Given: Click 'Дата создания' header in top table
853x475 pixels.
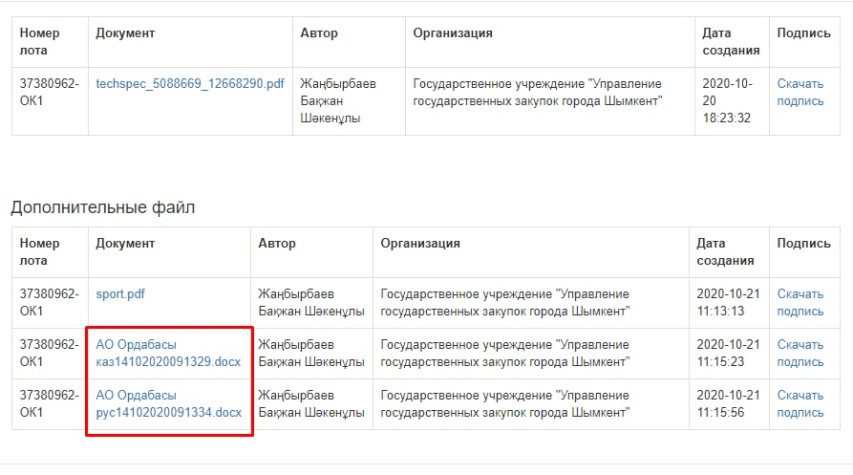Looking at the screenshot, I should [731, 41].
